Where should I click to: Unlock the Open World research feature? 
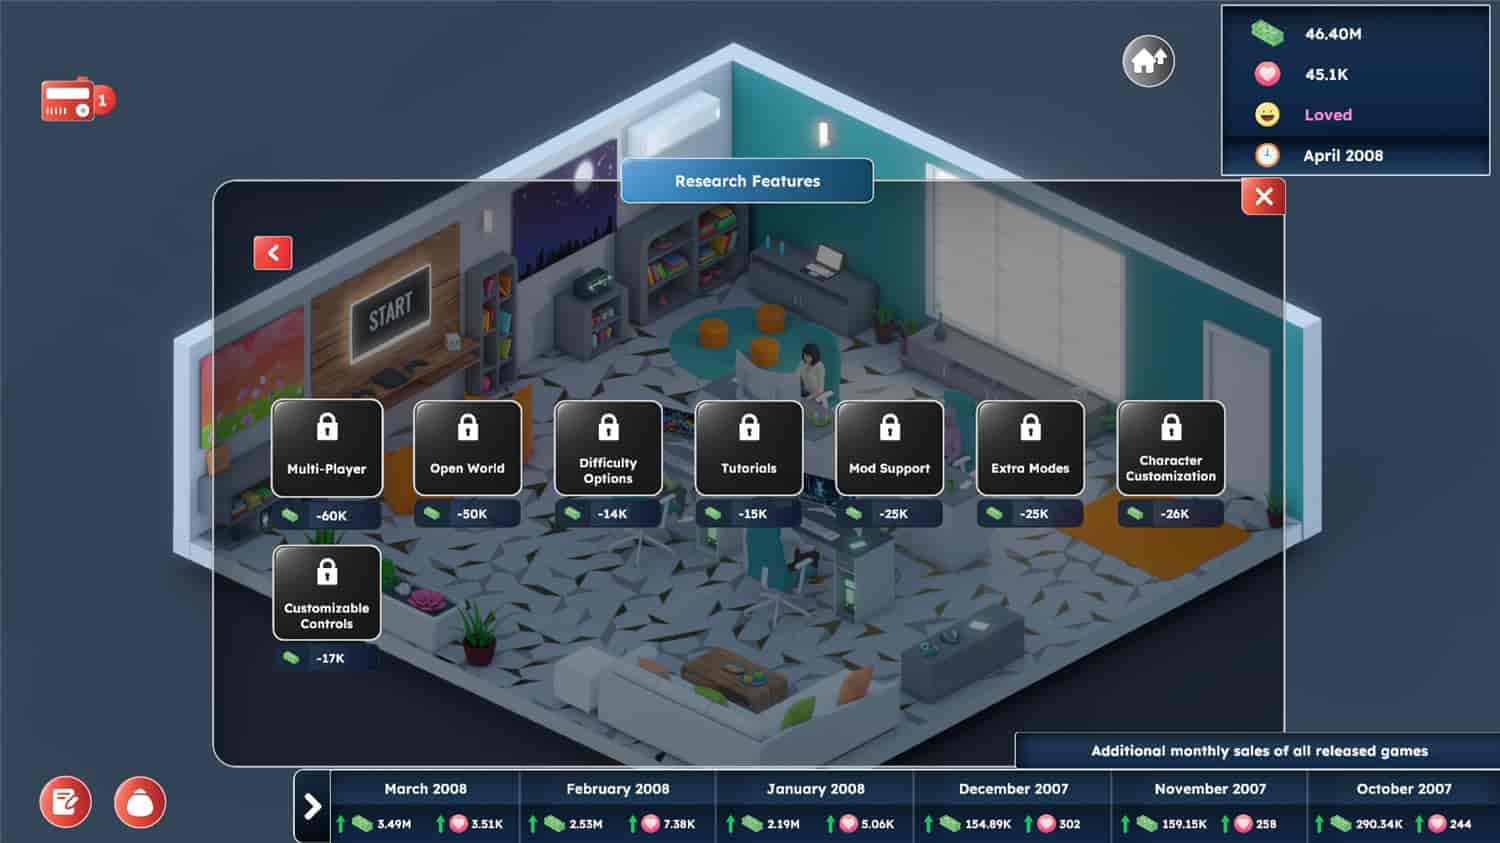pyautogui.click(x=467, y=448)
